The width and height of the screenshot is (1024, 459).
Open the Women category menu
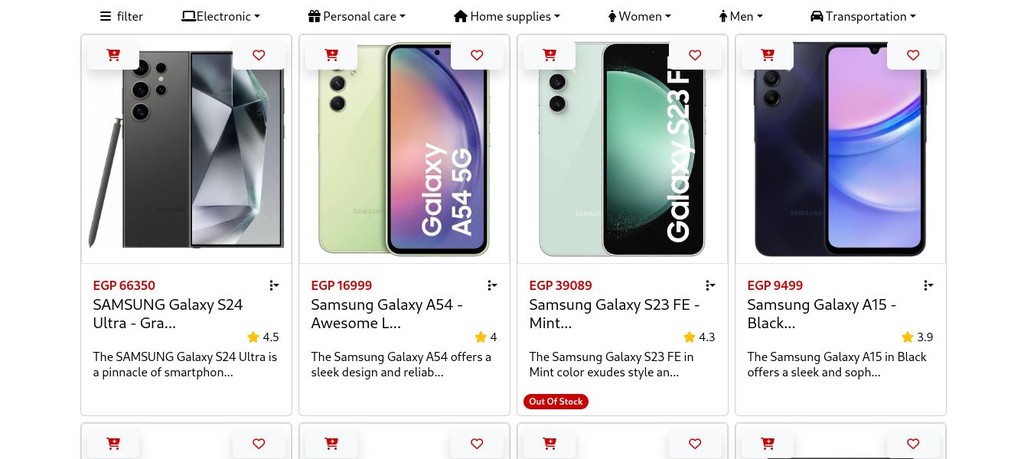(639, 16)
